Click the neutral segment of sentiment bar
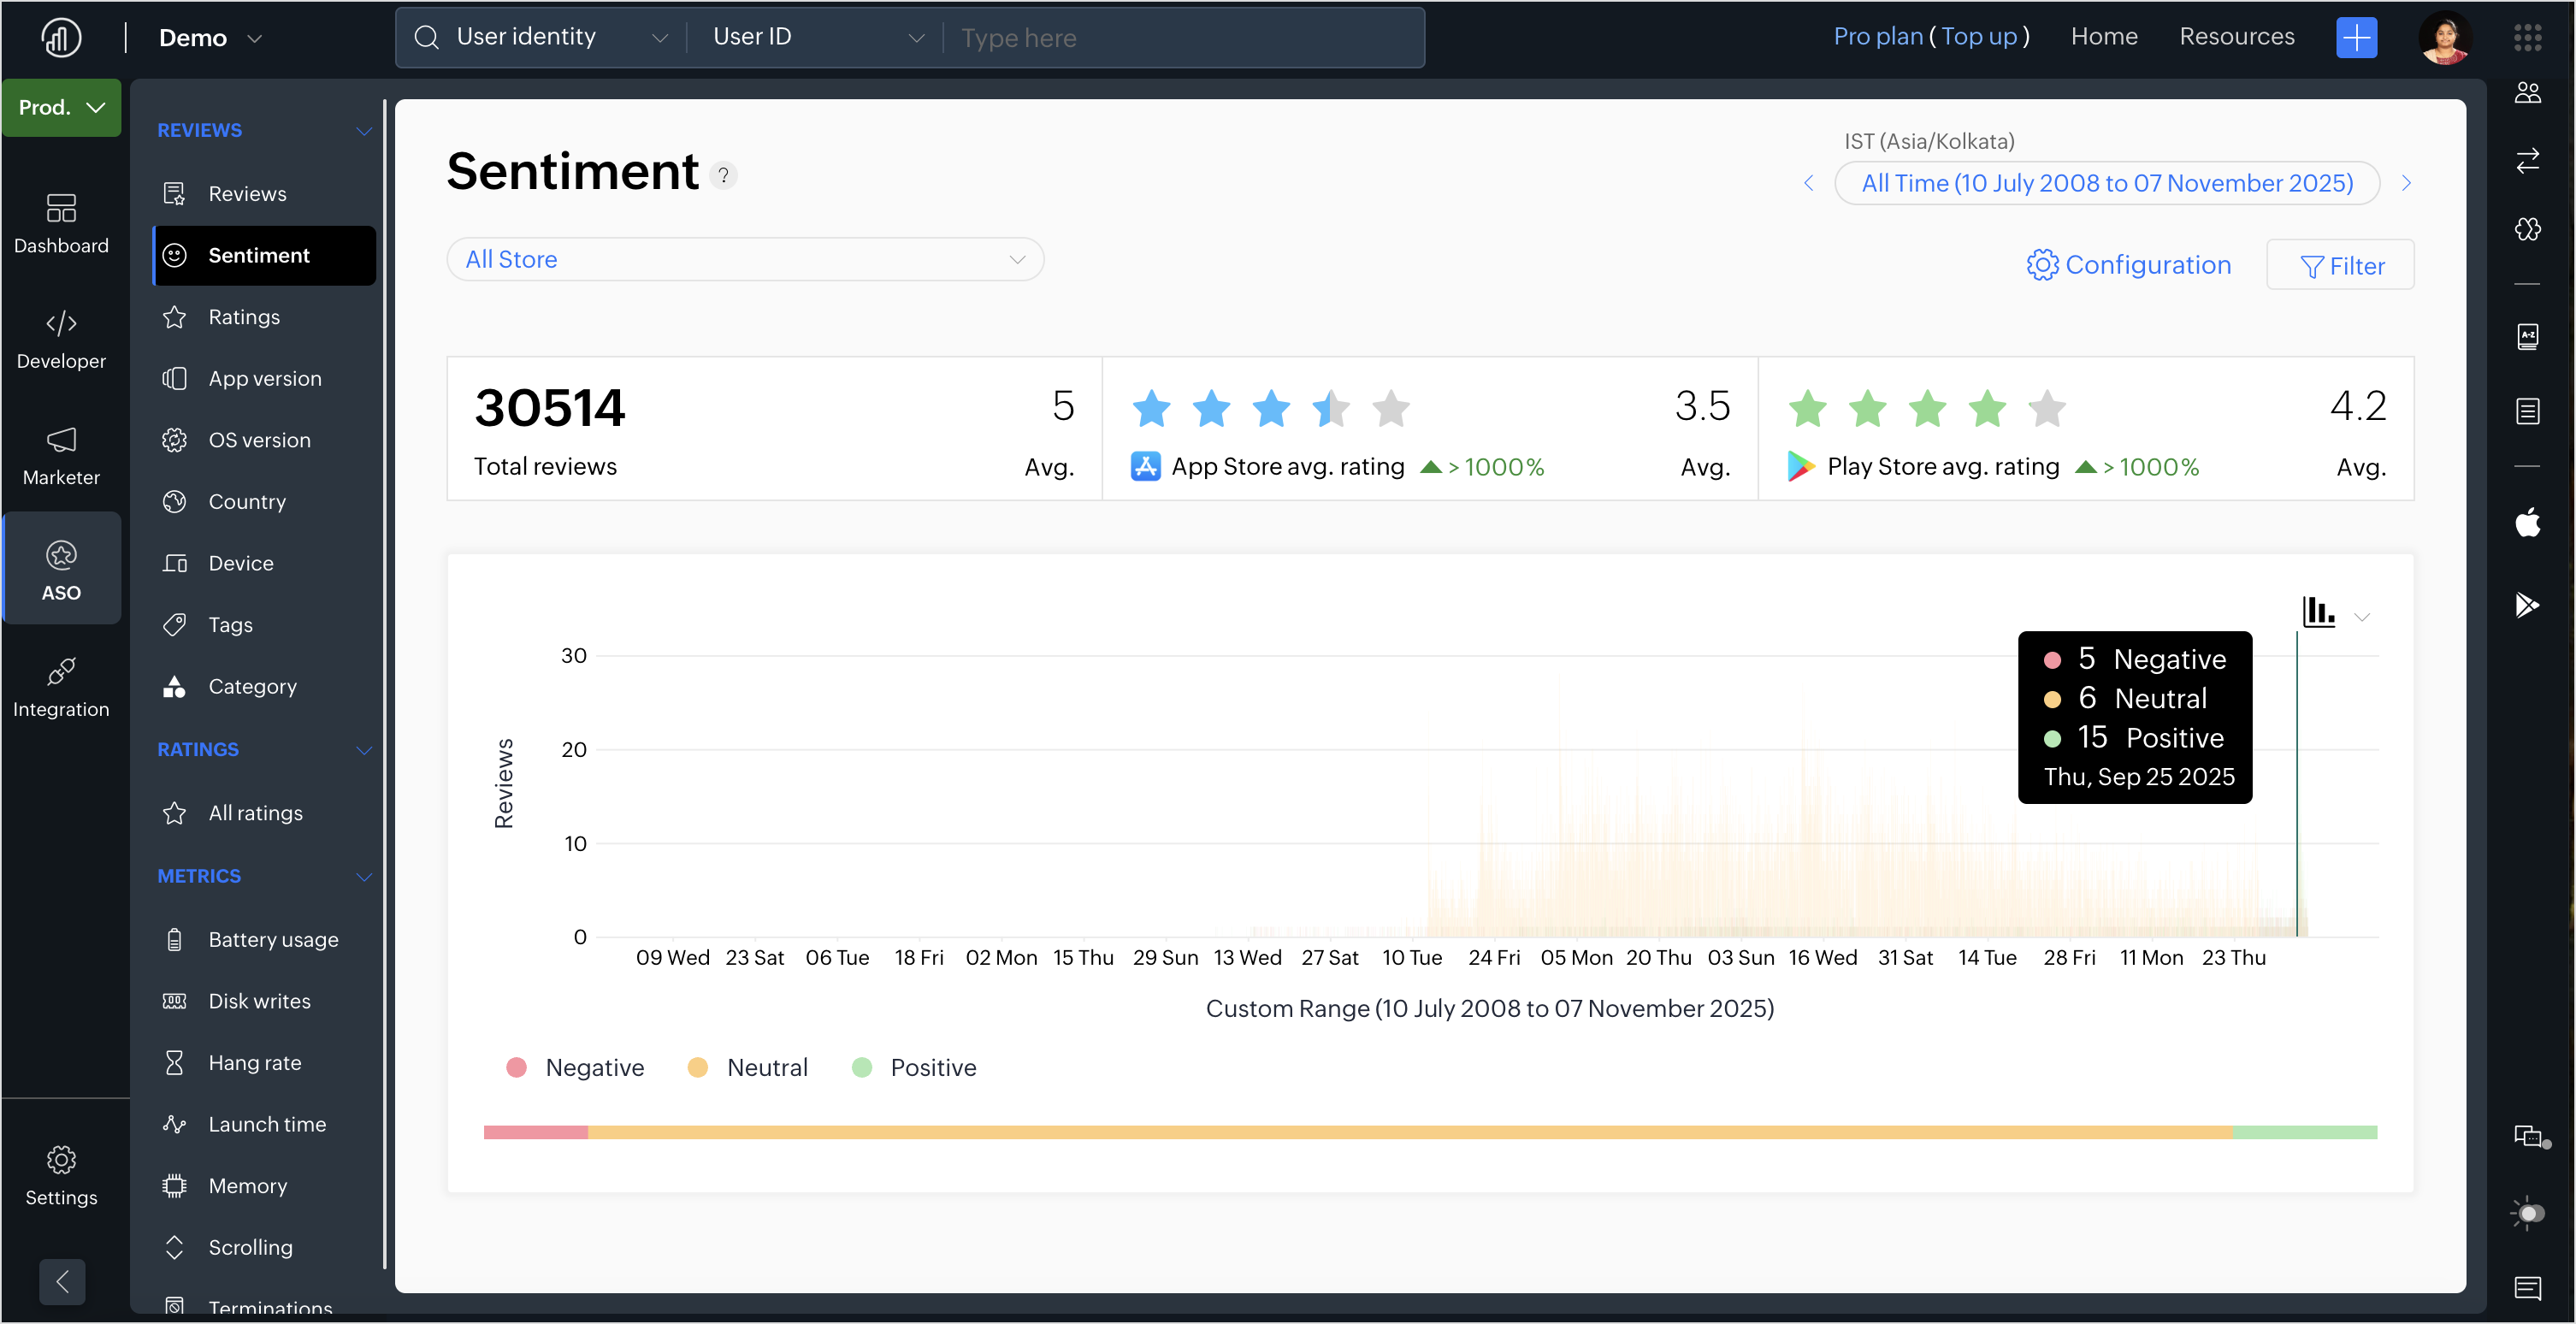The height and width of the screenshot is (1324, 2576). (x=1410, y=1132)
